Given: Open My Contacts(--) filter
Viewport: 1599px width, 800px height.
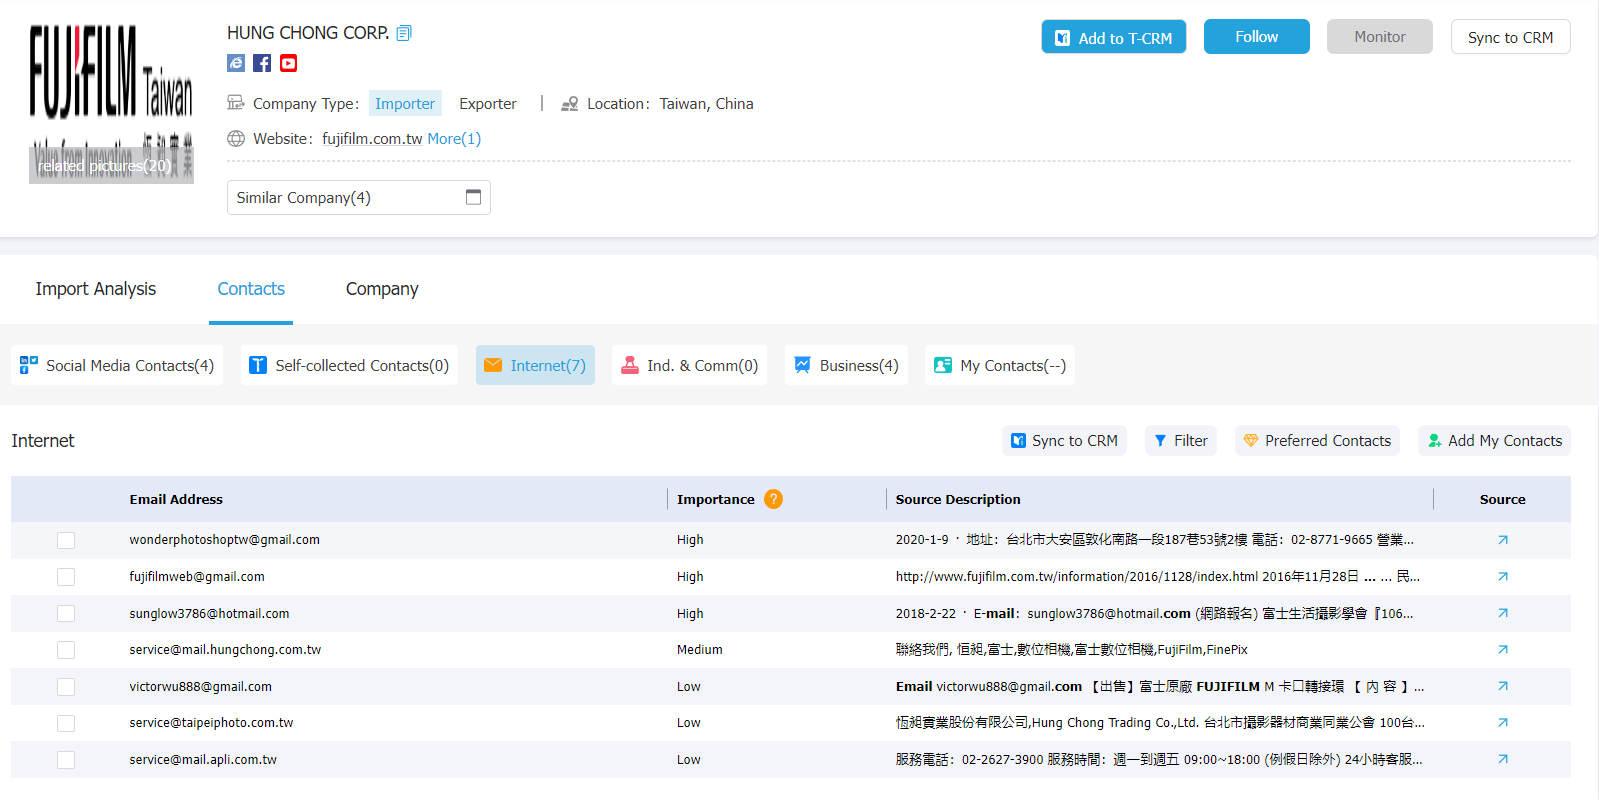Looking at the screenshot, I should 1000,365.
